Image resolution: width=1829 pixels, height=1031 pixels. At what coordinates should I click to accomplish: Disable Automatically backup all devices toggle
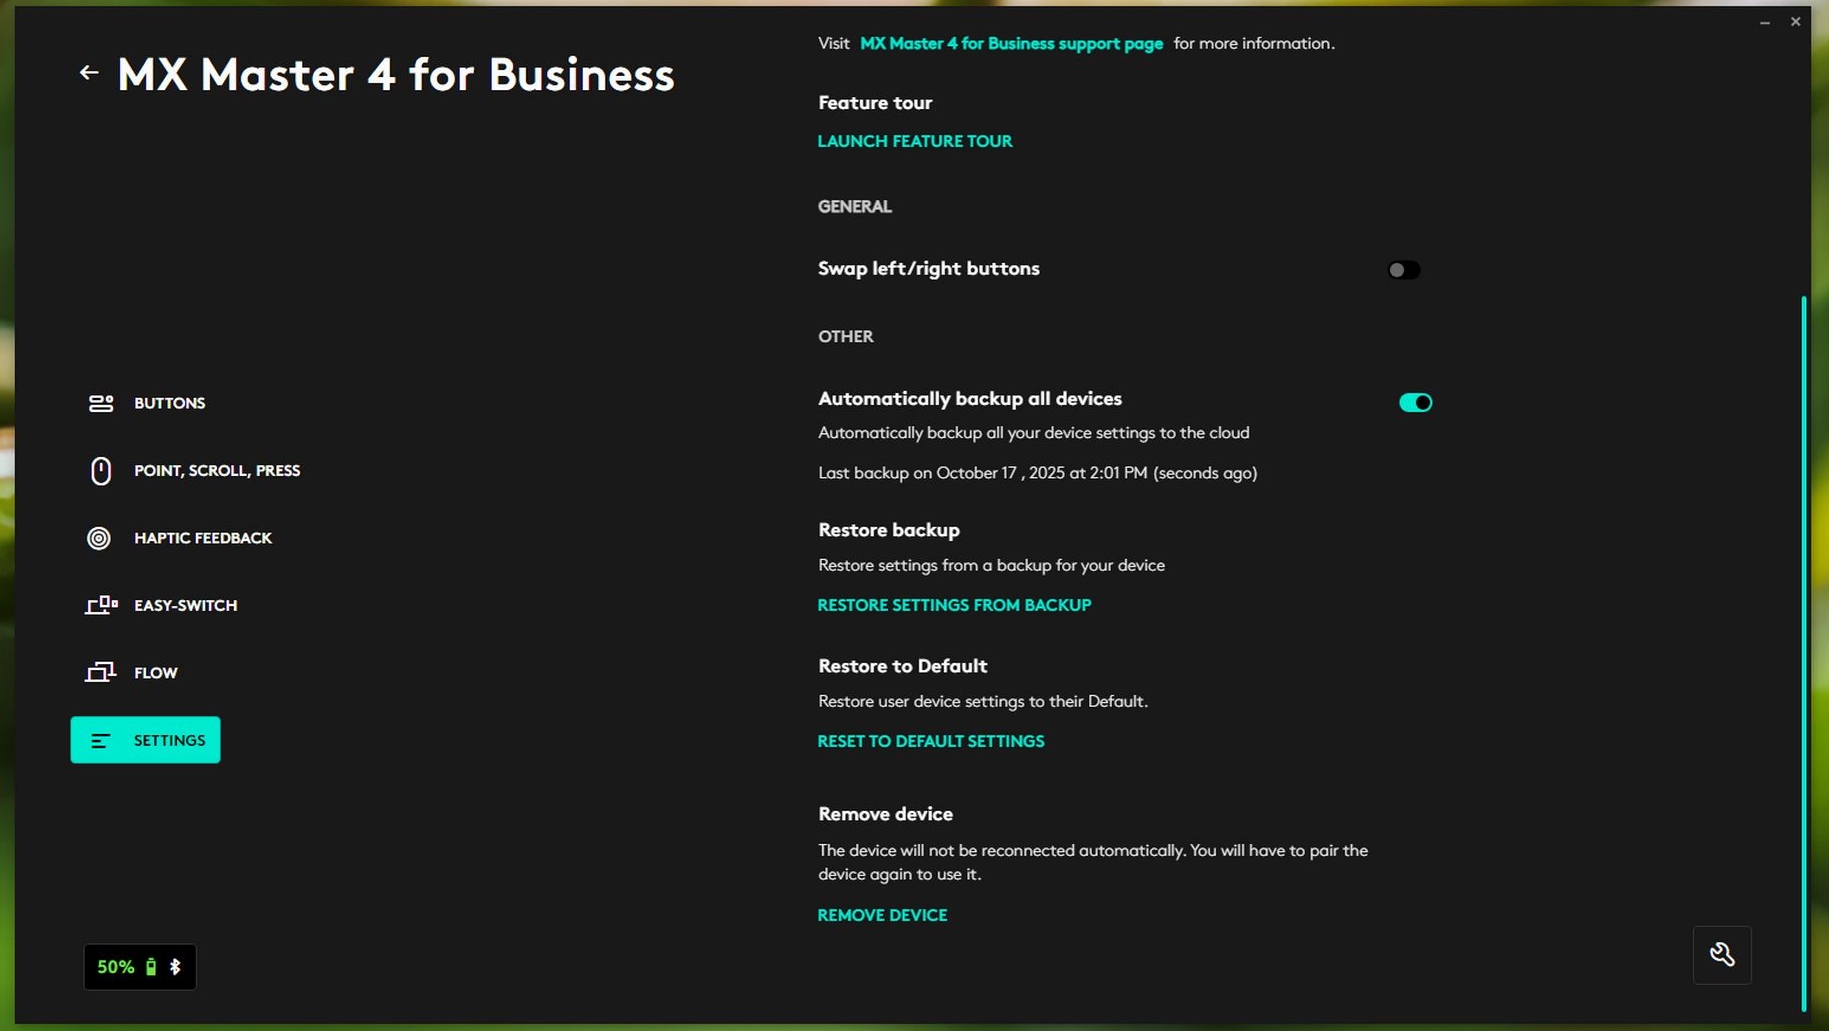point(1415,402)
